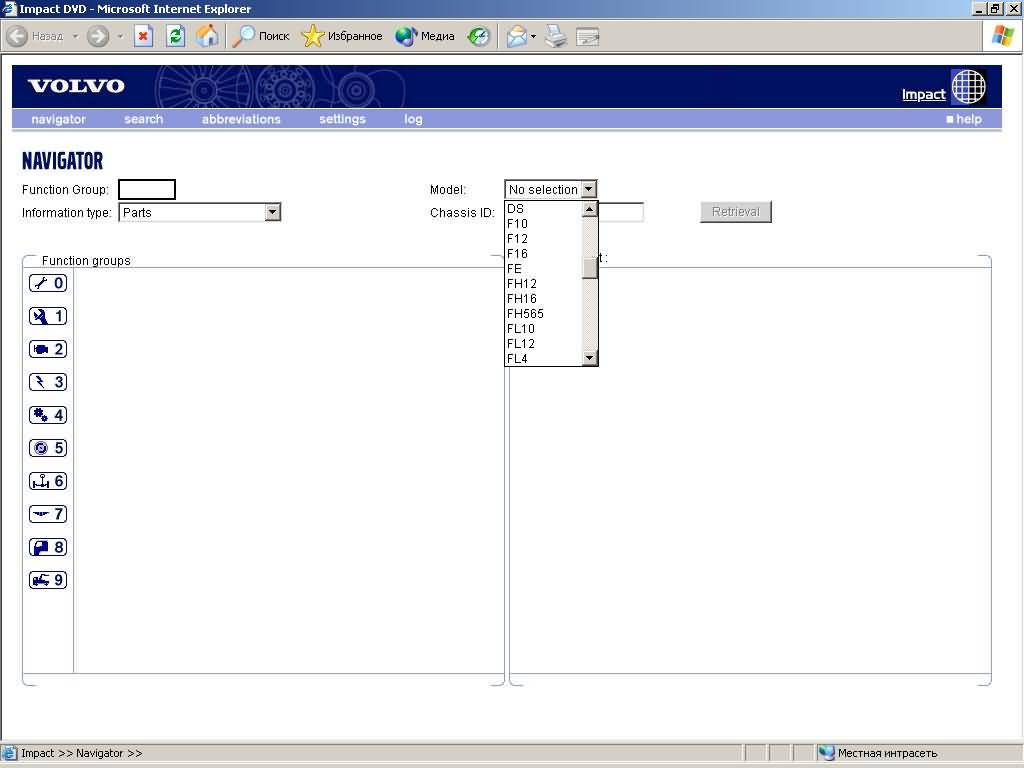Click the Impact globe icon
The width and height of the screenshot is (1024, 768).
pyautogui.click(x=968, y=86)
